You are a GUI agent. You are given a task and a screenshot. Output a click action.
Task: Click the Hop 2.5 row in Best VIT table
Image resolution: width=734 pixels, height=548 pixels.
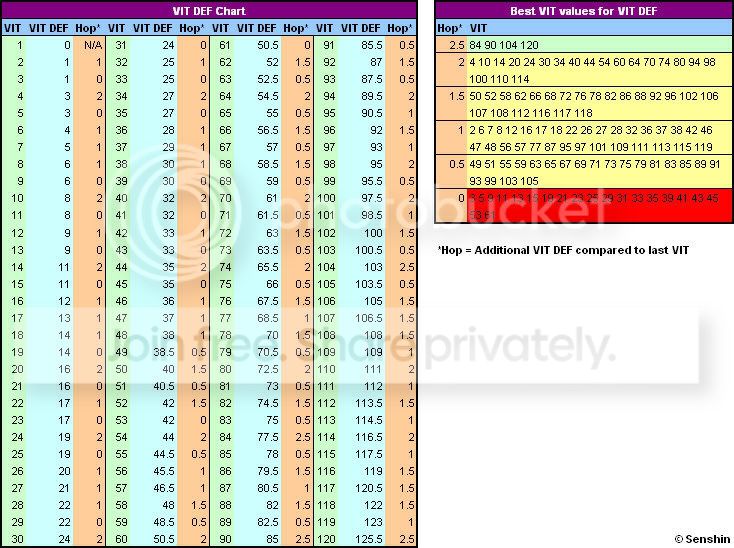click(584, 45)
